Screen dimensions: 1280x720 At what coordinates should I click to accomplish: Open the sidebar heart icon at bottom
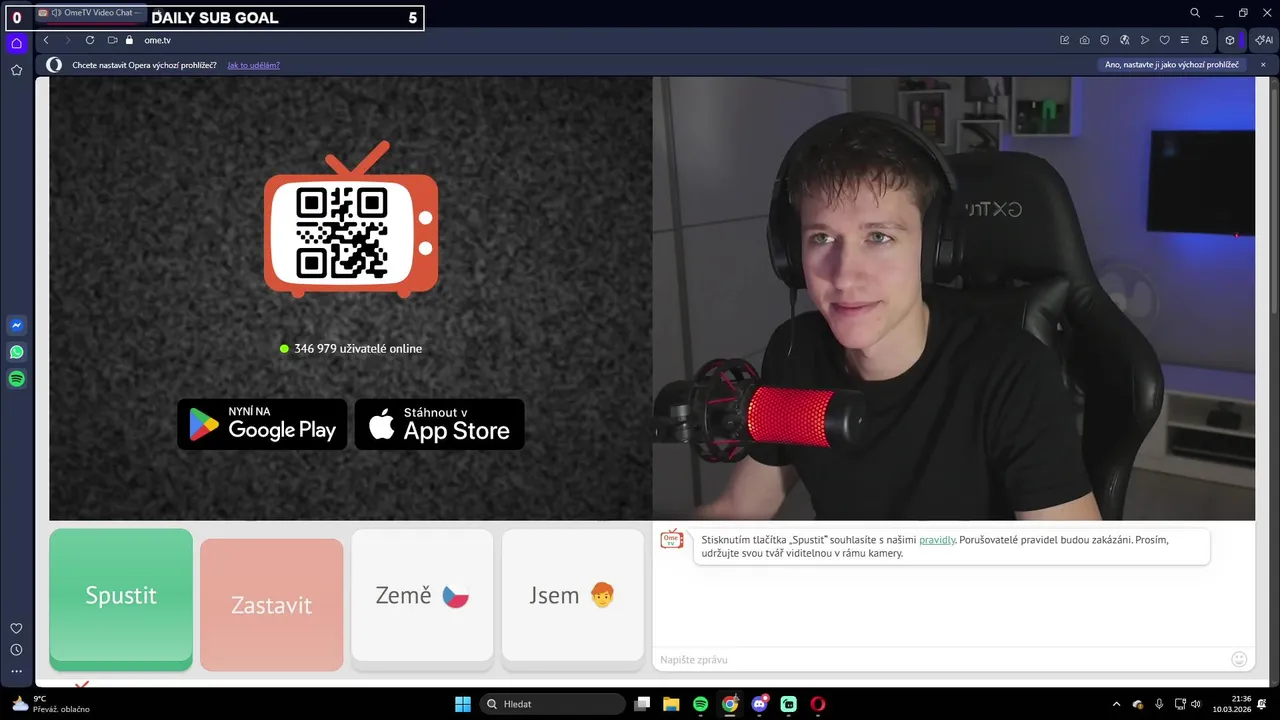16,628
